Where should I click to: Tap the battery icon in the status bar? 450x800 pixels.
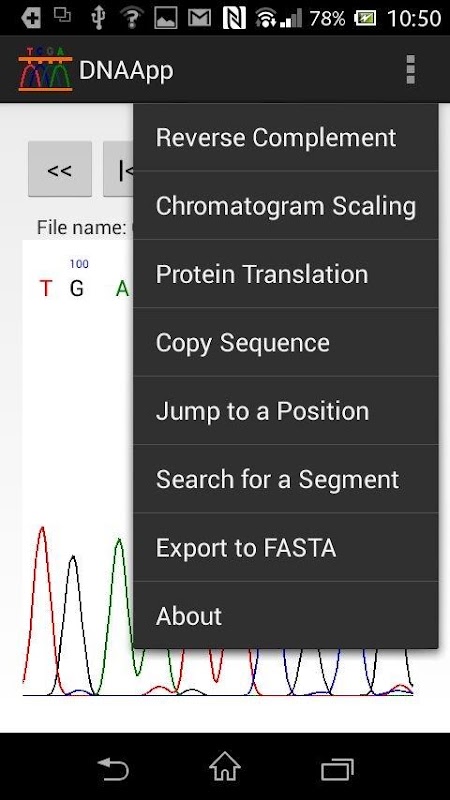coord(365,18)
